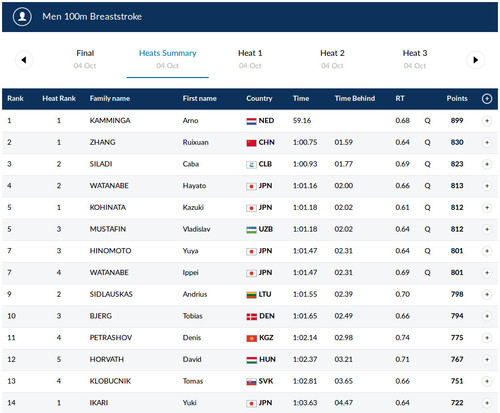Image resolution: width=500 pixels, height=413 pixels.
Task: Open plus icon on HORVATH row
Action: pos(487,359)
